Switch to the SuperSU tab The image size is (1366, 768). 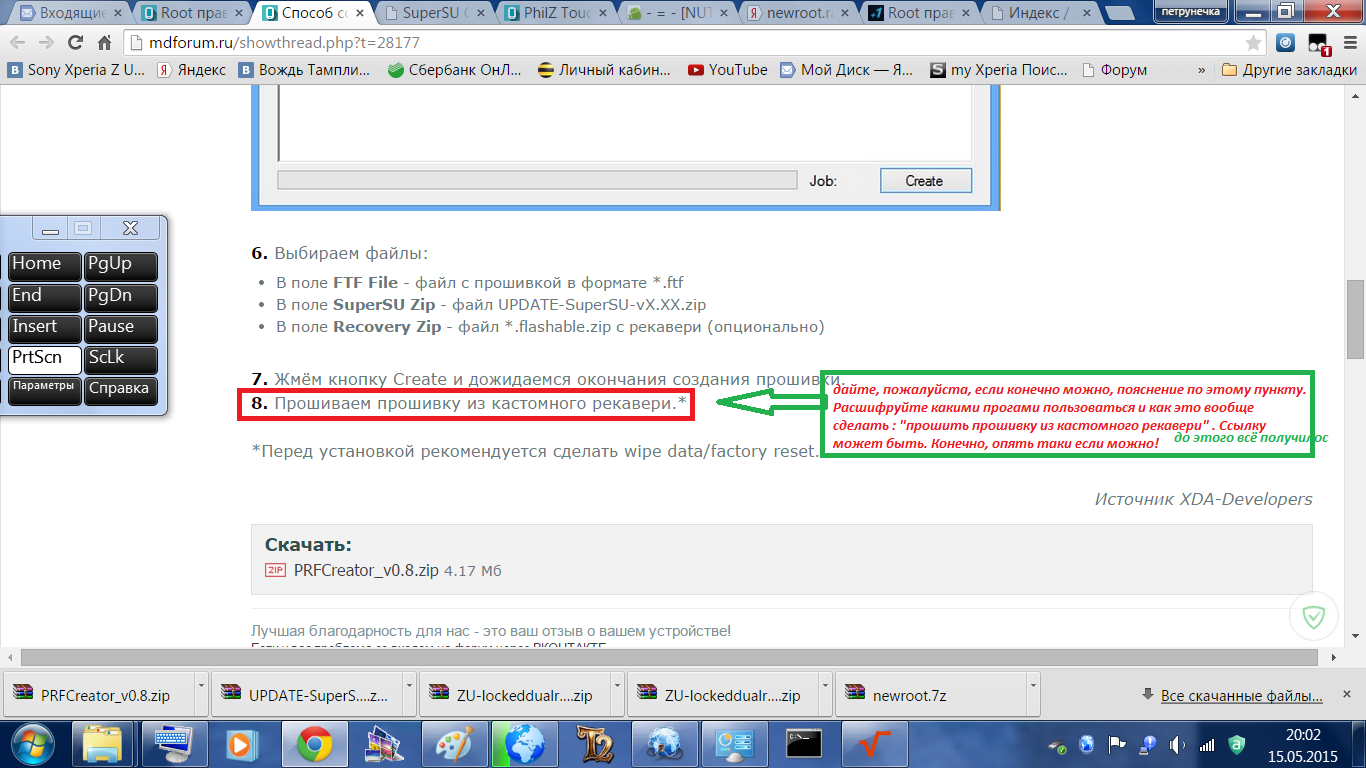coord(436,13)
